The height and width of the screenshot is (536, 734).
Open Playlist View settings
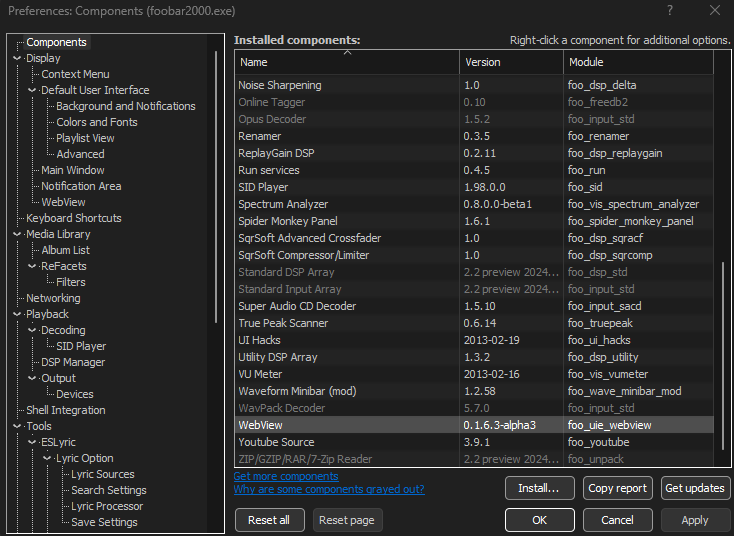(85, 138)
